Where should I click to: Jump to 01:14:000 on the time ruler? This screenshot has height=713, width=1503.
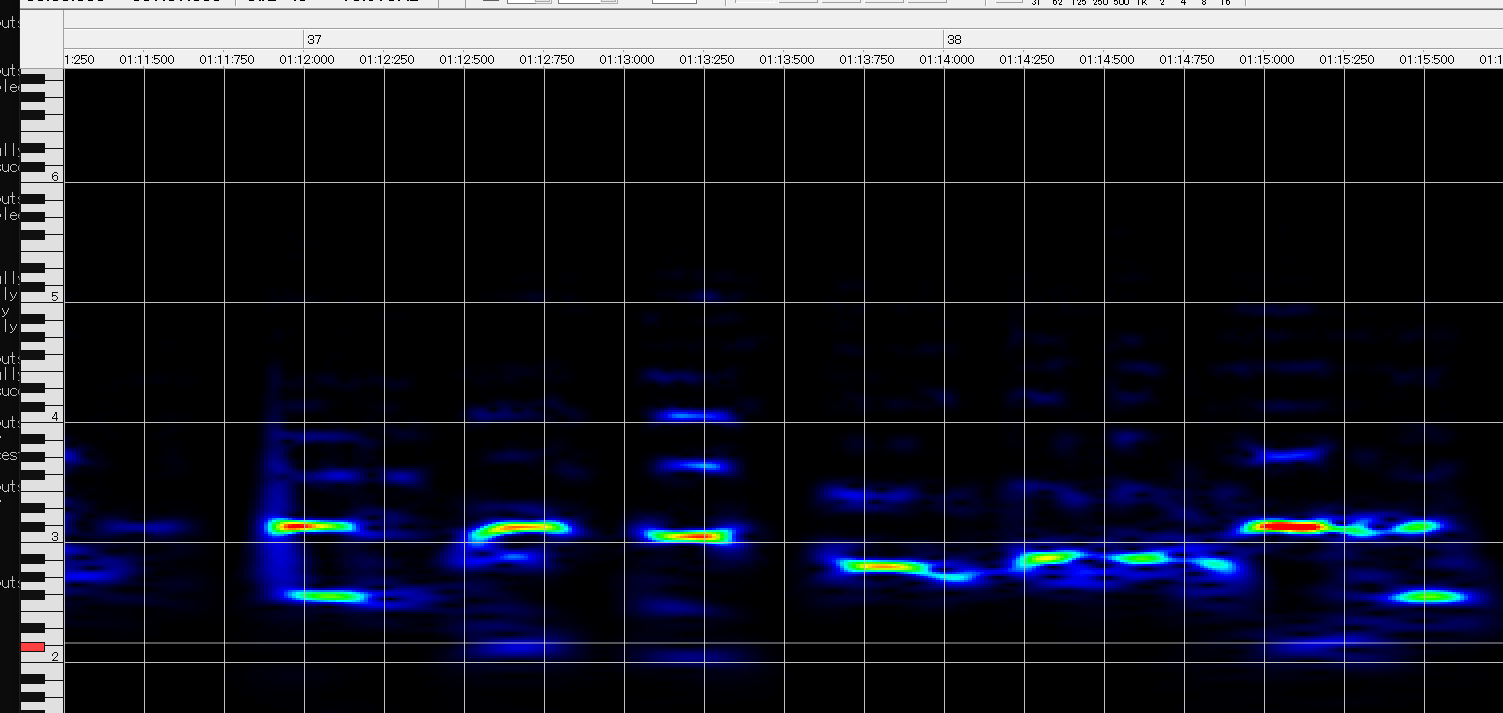point(947,60)
